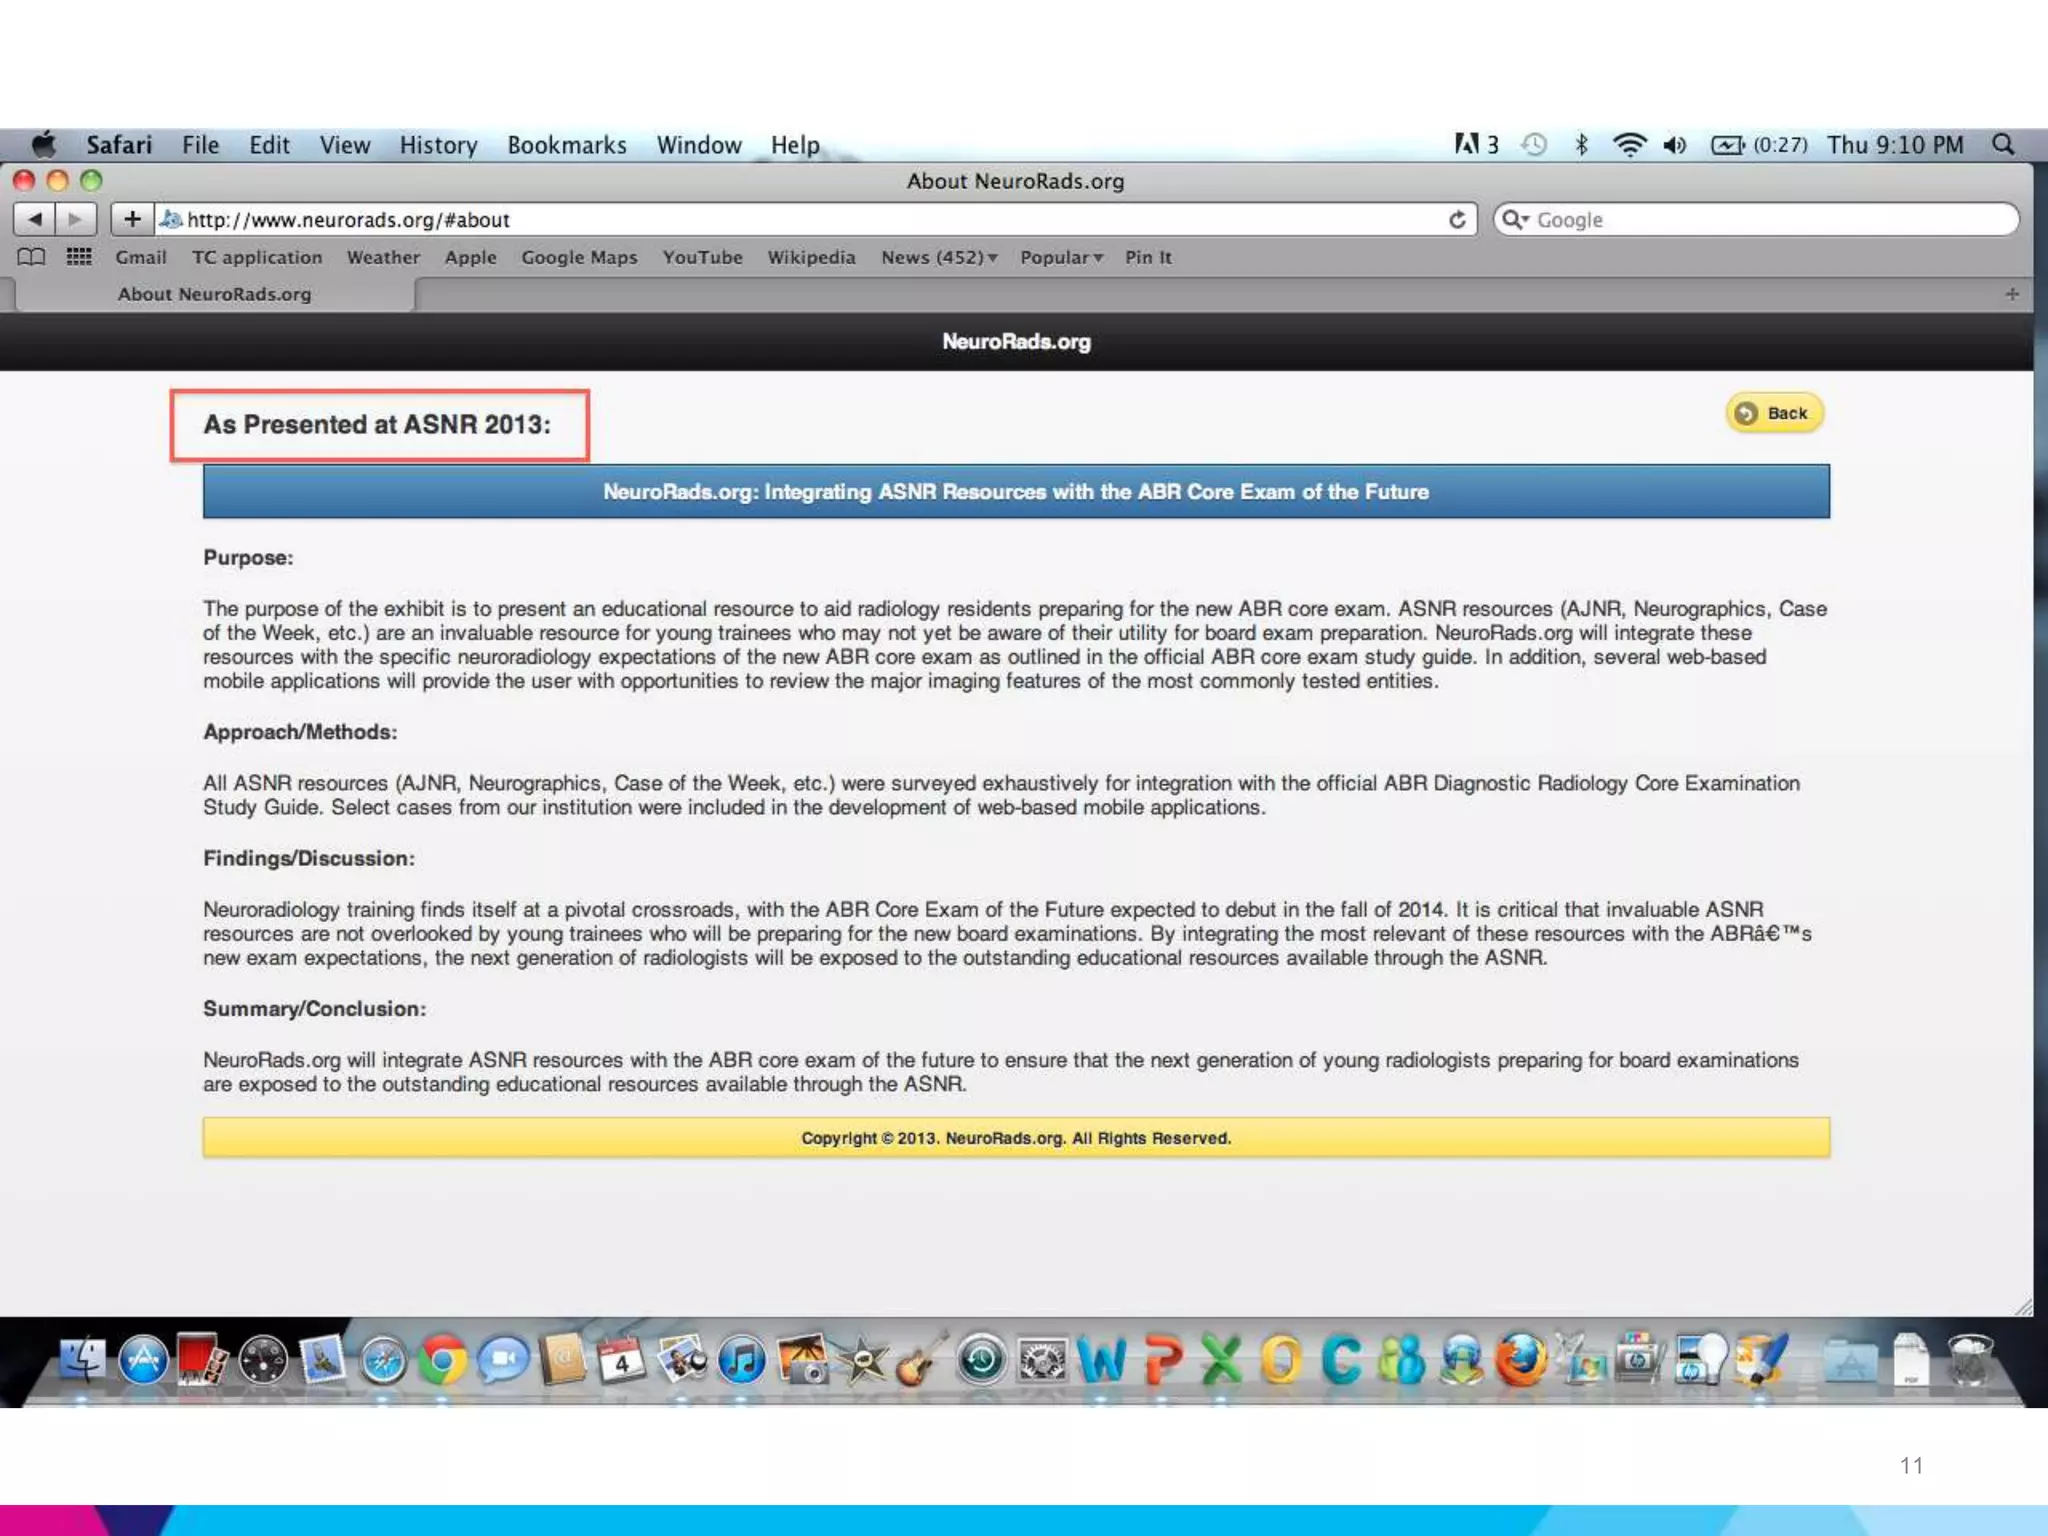Image resolution: width=2048 pixels, height=1536 pixels.
Task: Click the add bookmark plus button
Action: pyautogui.click(x=131, y=219)
